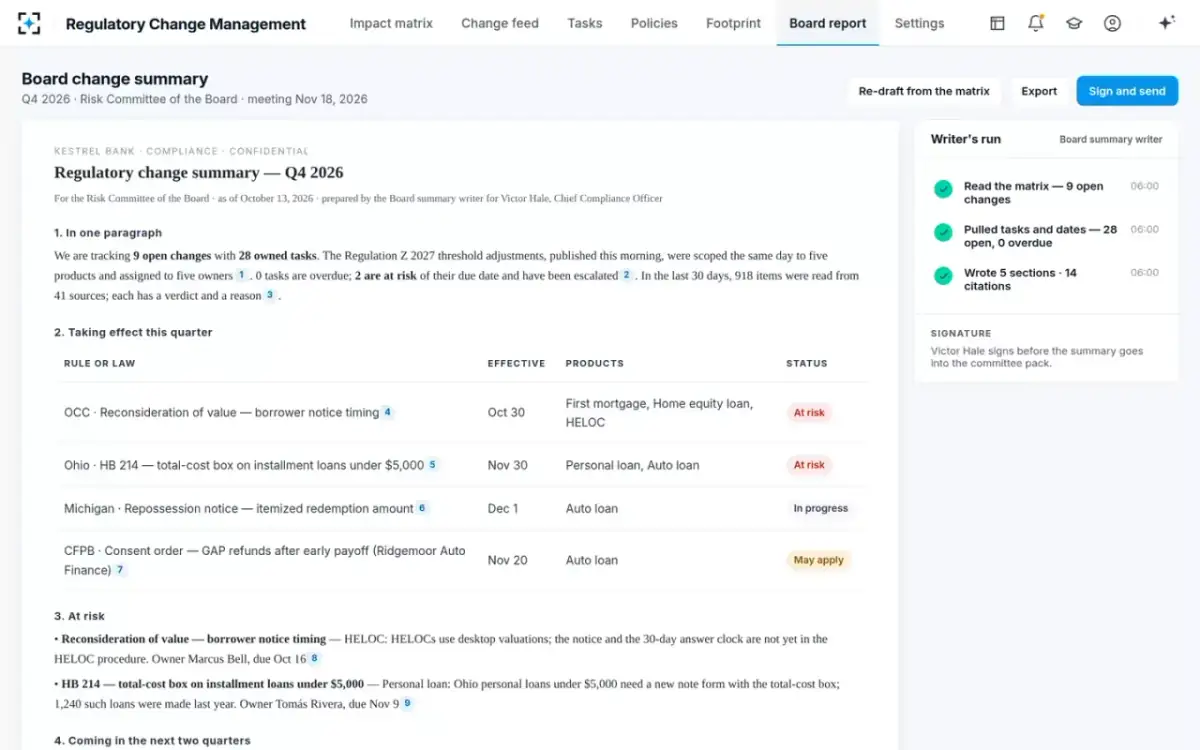Open the Policies tab

(x=654, y=23)
